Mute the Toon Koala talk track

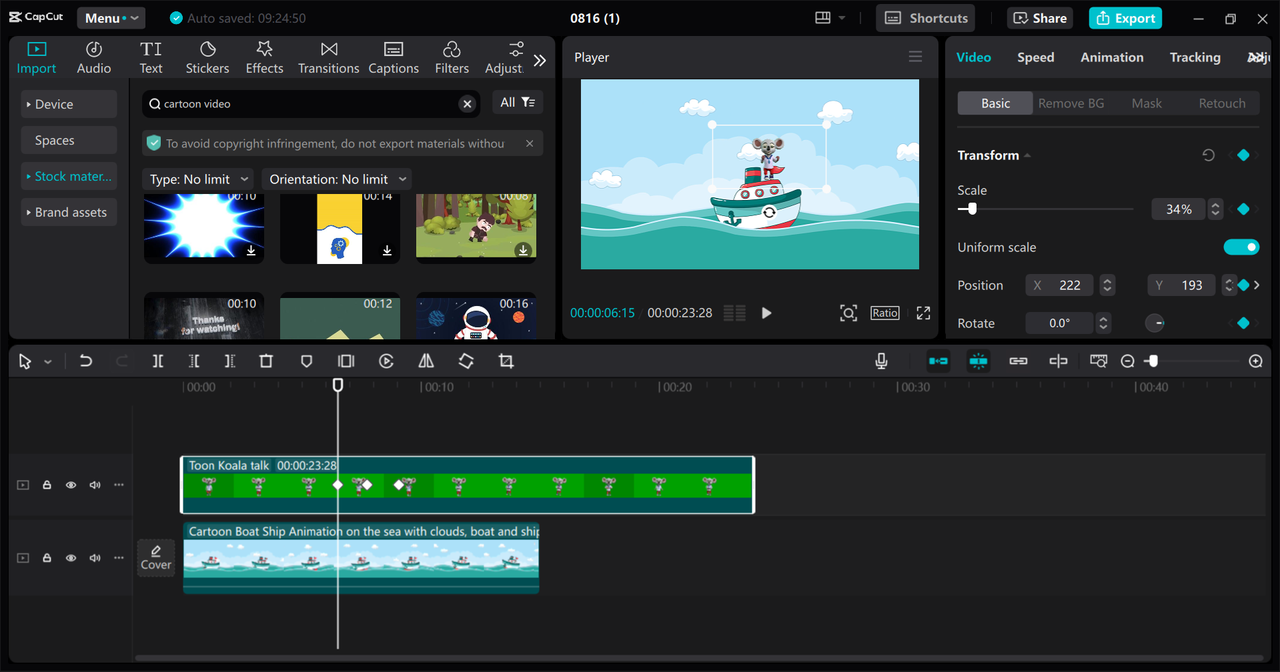coord(95,485)
